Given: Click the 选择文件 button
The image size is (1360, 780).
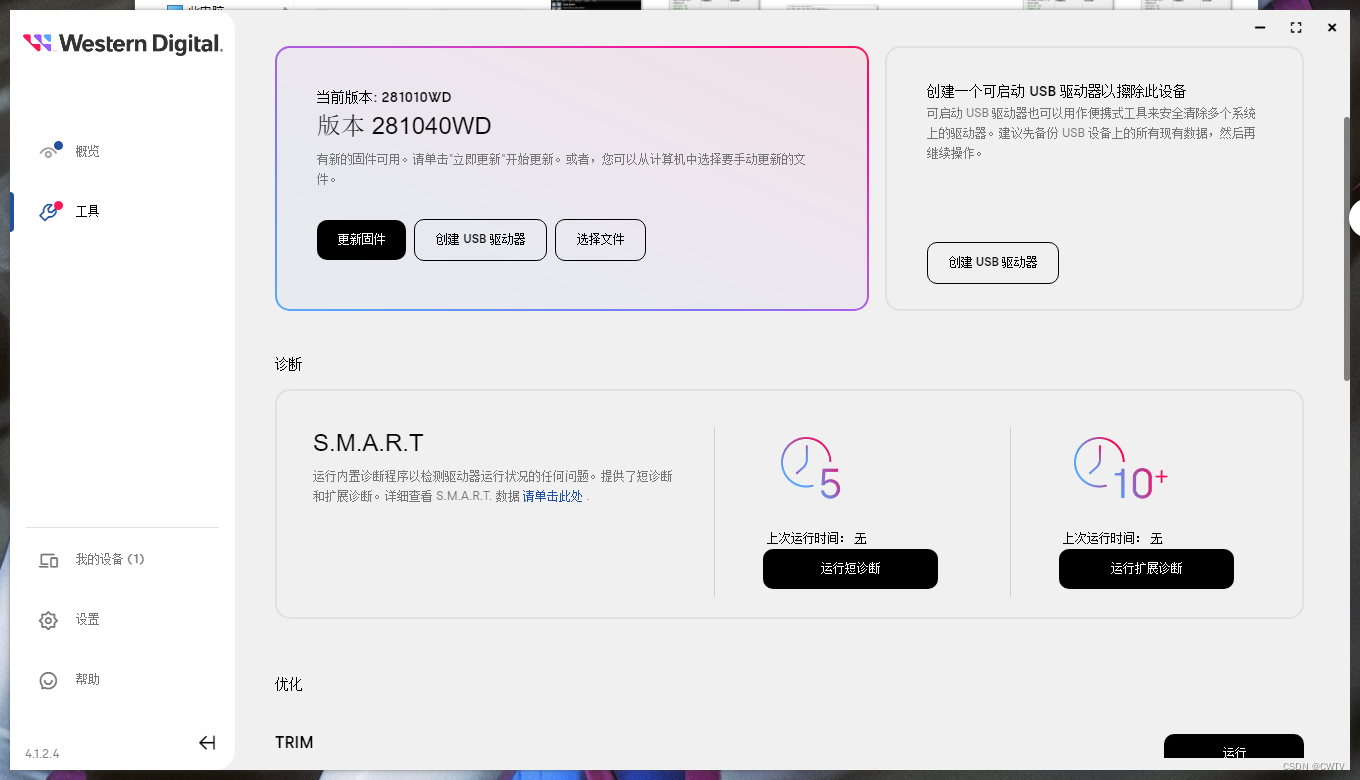Looking at the screenshot, I should pos(600,240).
